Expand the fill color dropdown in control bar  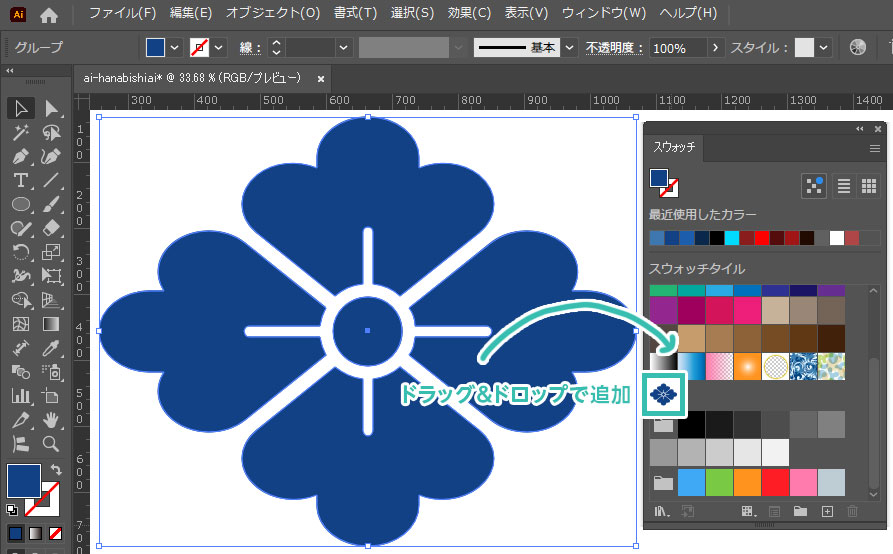click(175, 47)
